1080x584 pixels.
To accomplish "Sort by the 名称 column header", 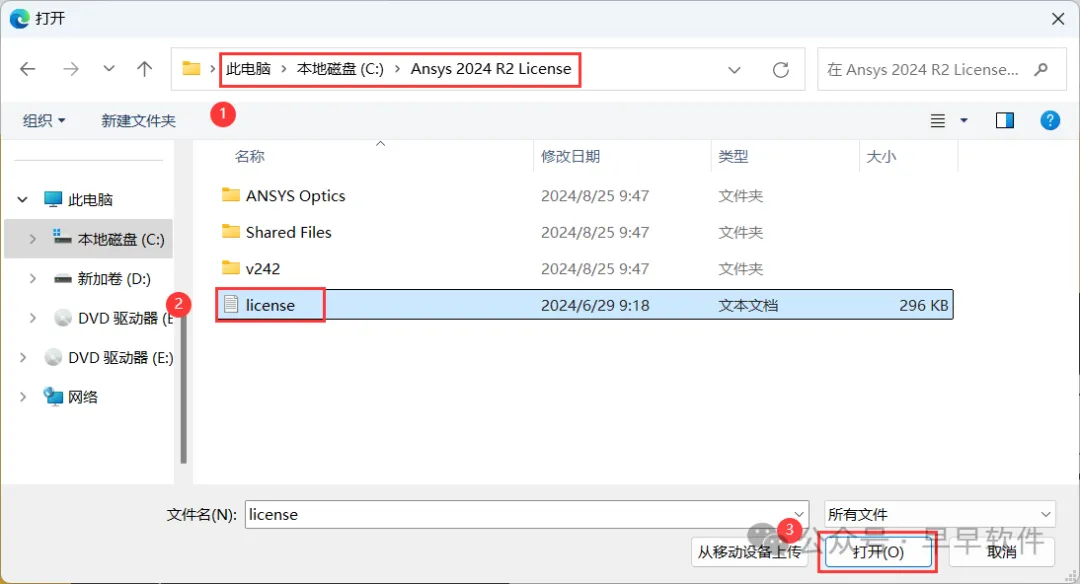I will click(249, 156).
